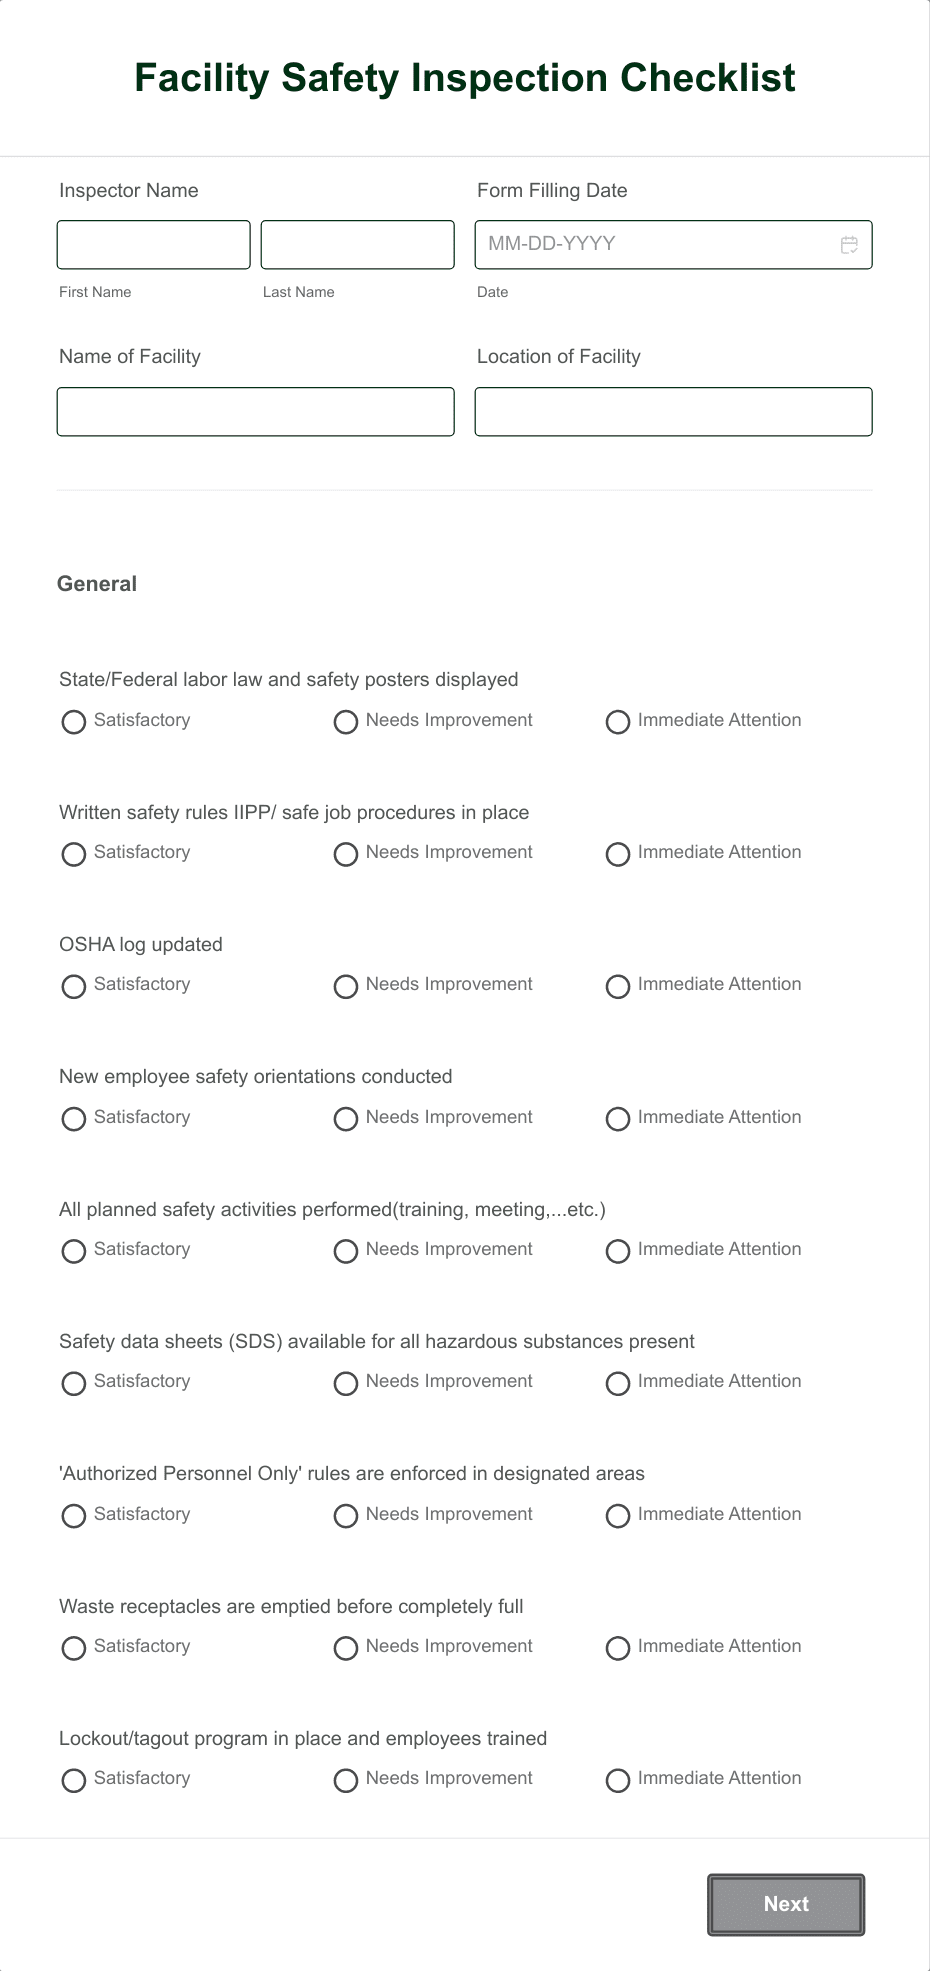The width and height of the screenshot is (930, 1971).
Task: Choose Needs Improvement for written safety rules
Action: click(x=346, y=854)
